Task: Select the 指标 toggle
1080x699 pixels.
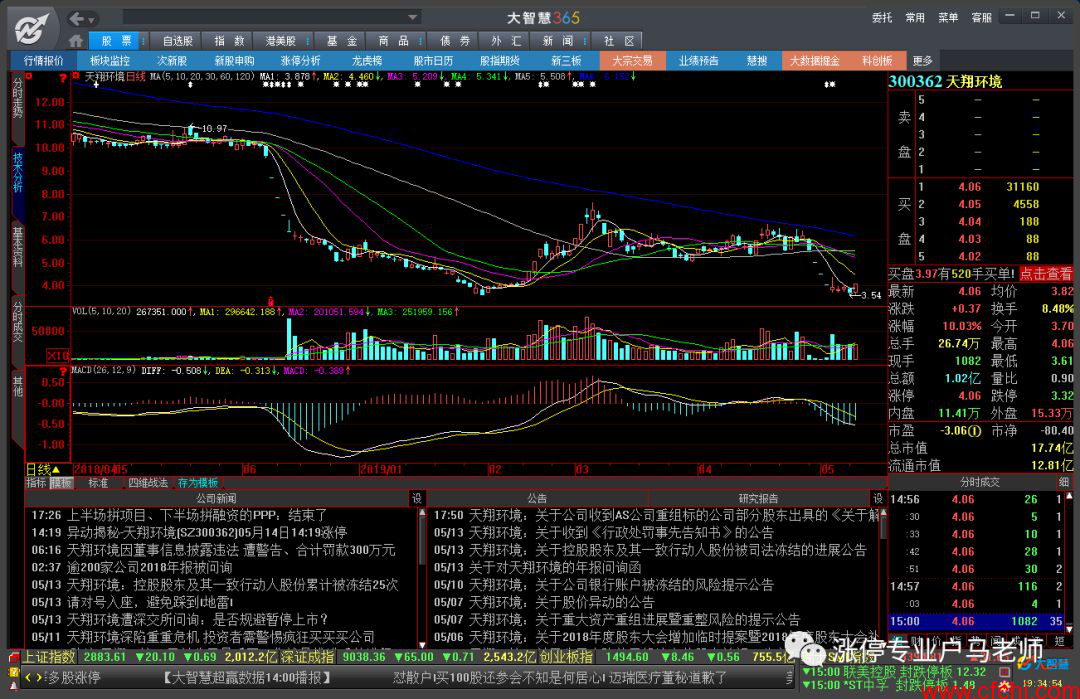Action: coord(37,483)
